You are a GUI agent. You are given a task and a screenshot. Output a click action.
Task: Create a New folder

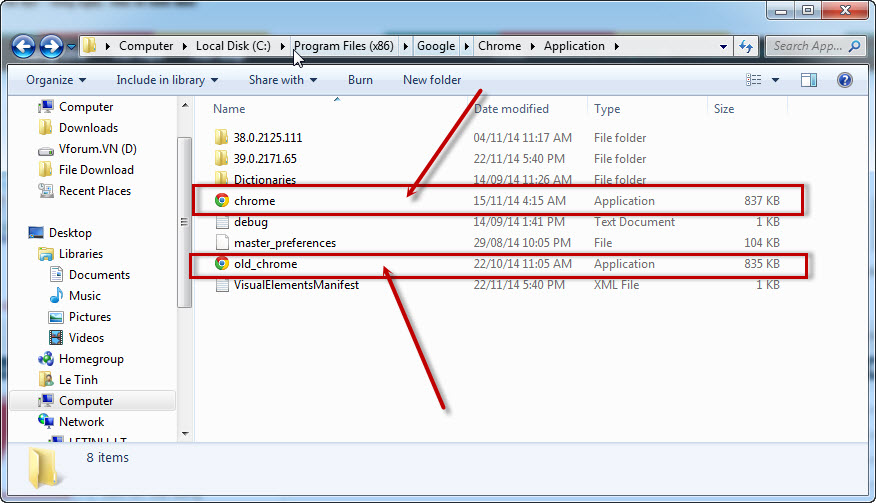point(432,80)
